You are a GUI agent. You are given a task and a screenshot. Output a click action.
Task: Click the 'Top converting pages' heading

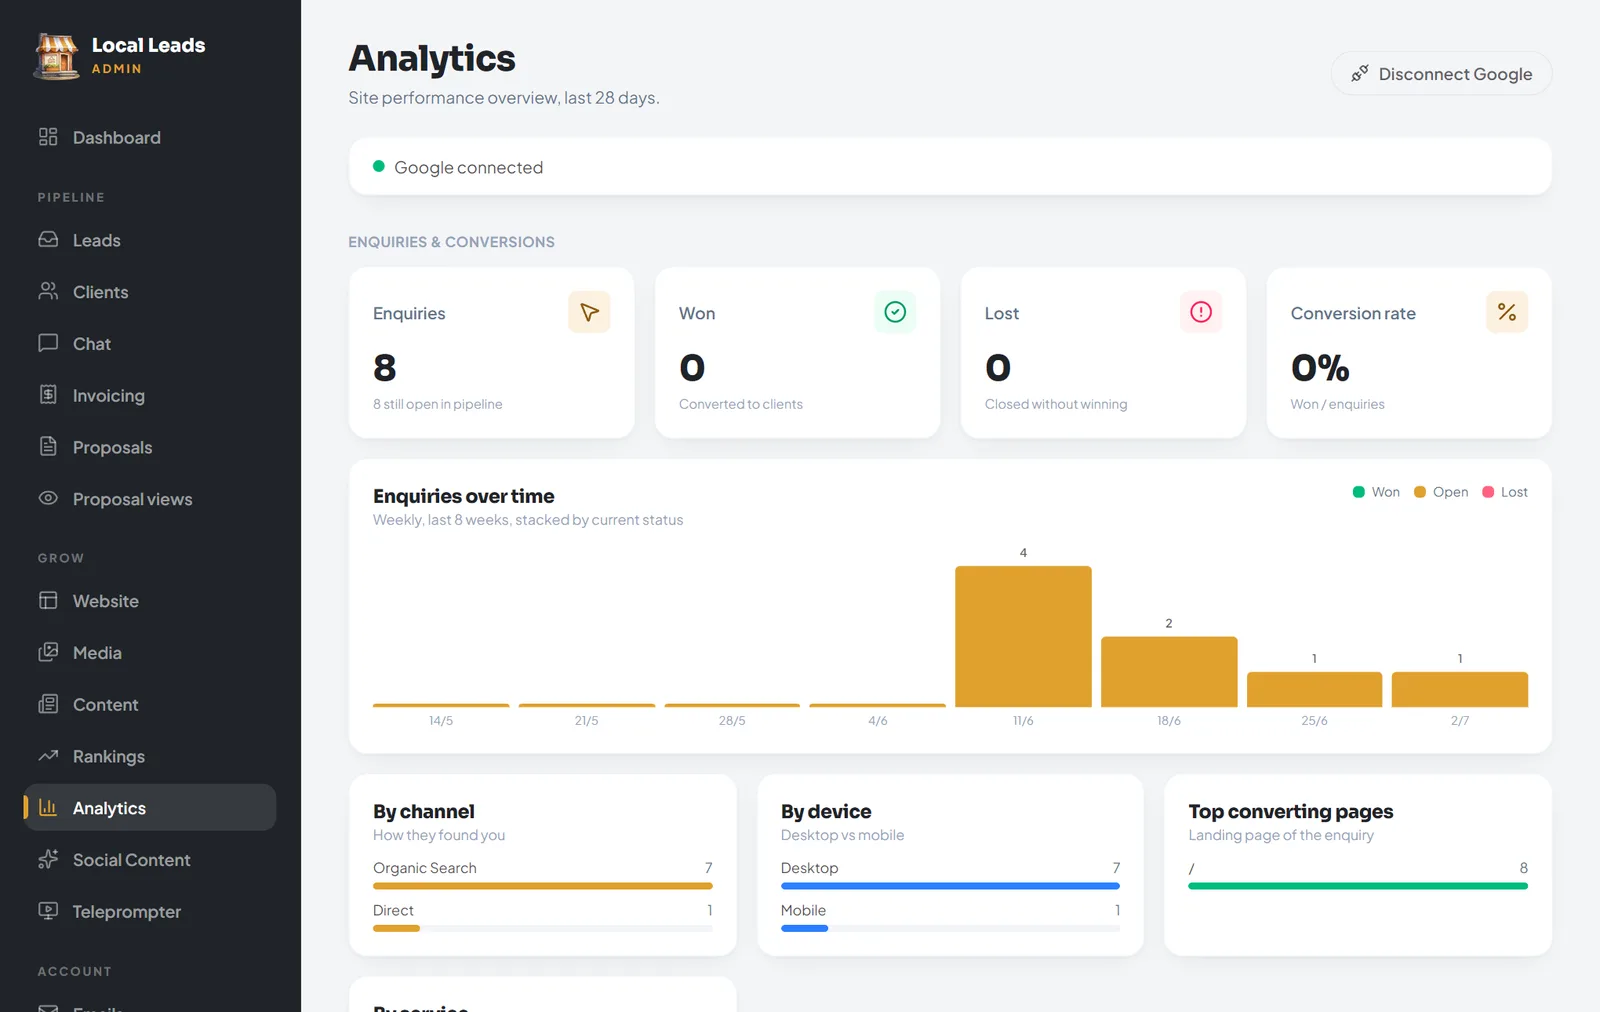click(x=1291, y=811)
